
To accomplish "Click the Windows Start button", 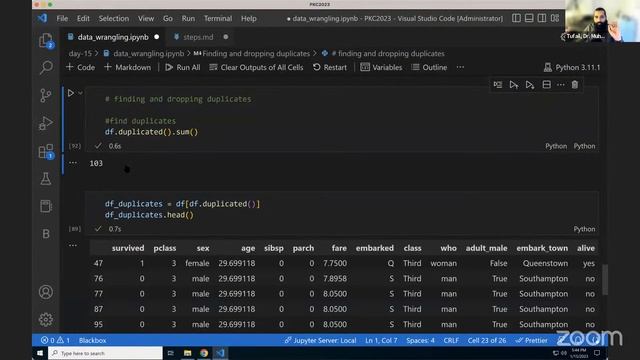I will point(40,353).
